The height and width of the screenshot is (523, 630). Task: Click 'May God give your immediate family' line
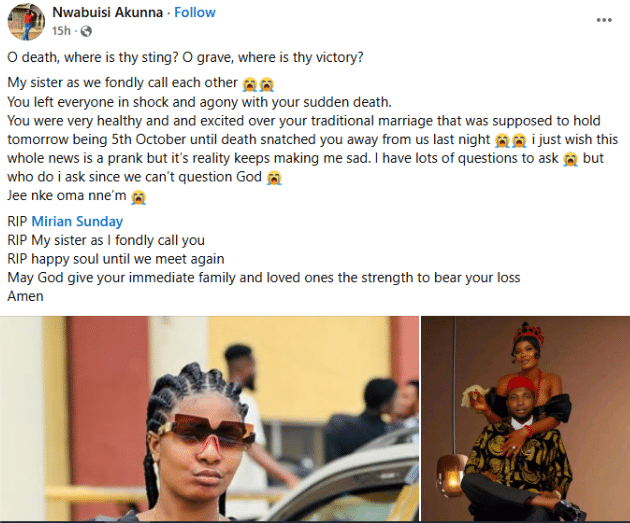(264, 278)
